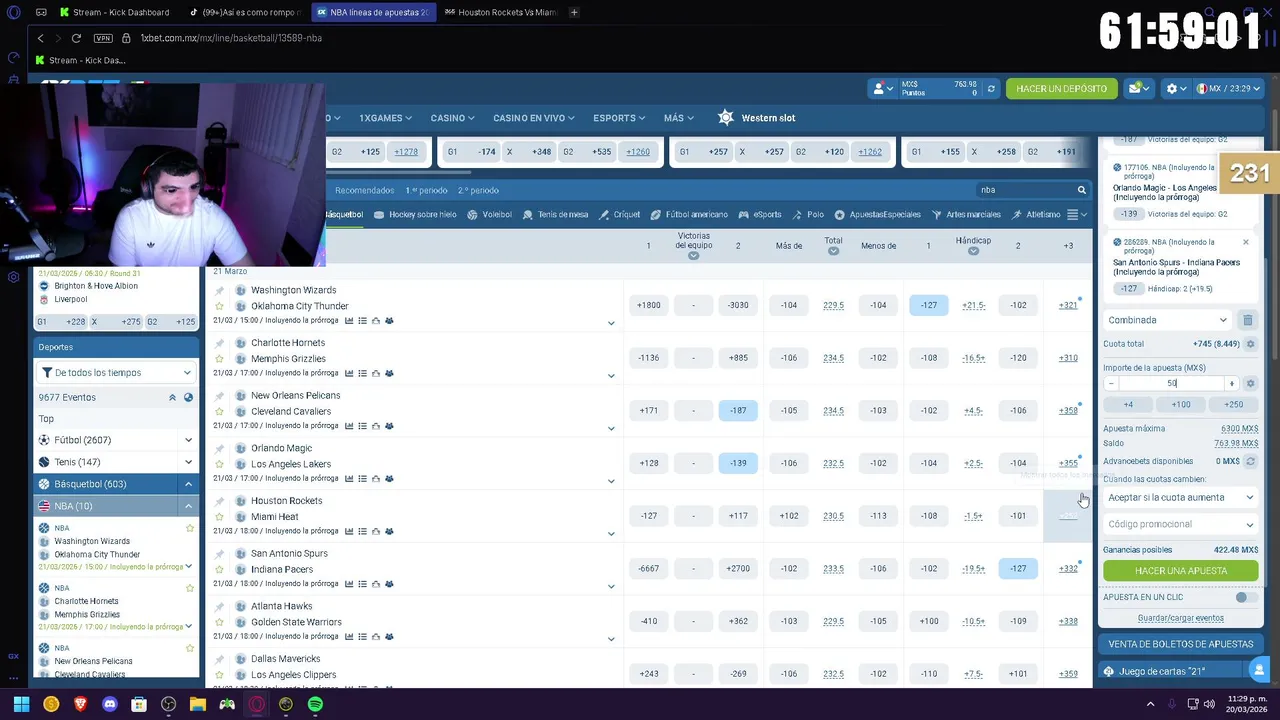Collapse the NBA (10) sidebar league
This screenshot has height=720, width=1280.
click(188, 506)
